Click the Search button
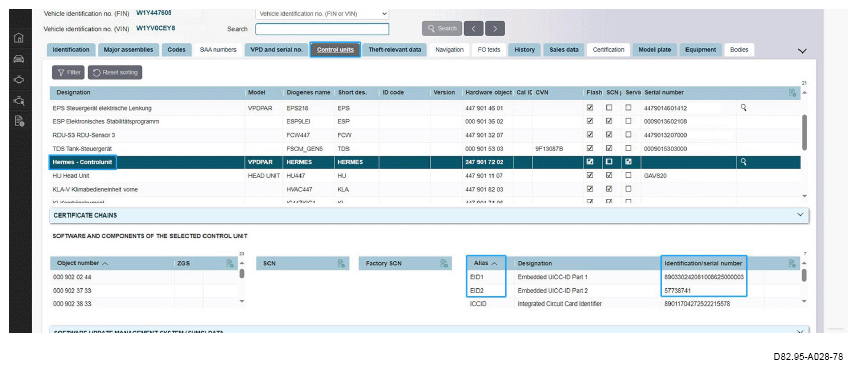 point(442,28)
